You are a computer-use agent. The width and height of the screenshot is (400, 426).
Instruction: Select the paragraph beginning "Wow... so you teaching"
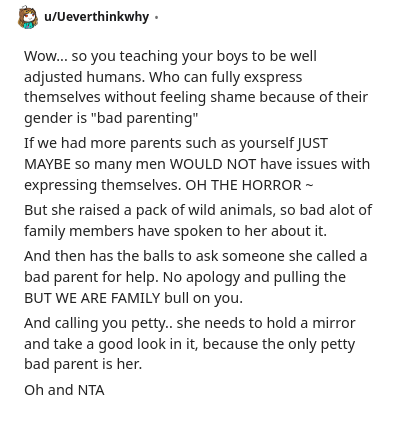196,87
